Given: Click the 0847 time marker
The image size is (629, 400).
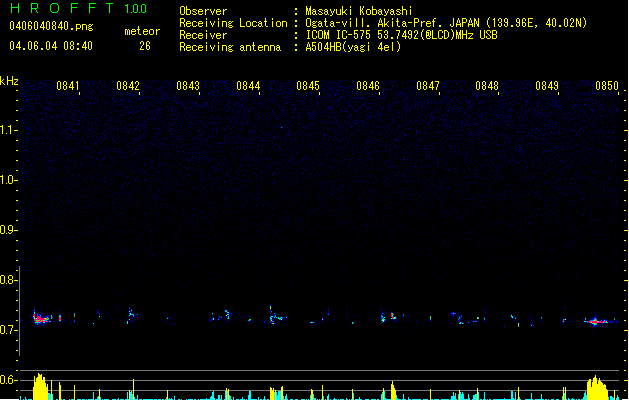Looking at the screenshot, I should [428, 86].
